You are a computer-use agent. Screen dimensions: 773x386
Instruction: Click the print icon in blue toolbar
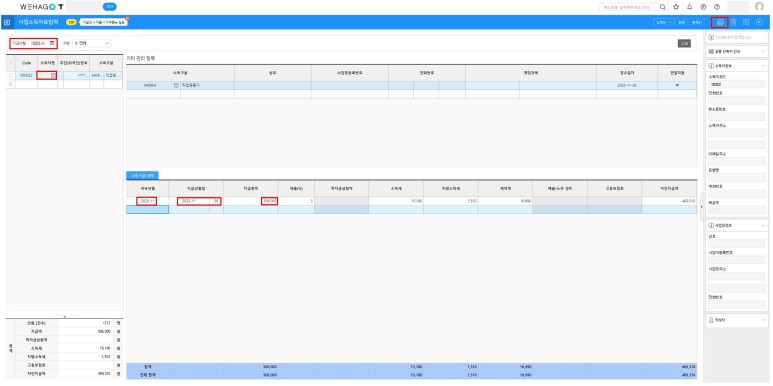[x=720, y=22]
